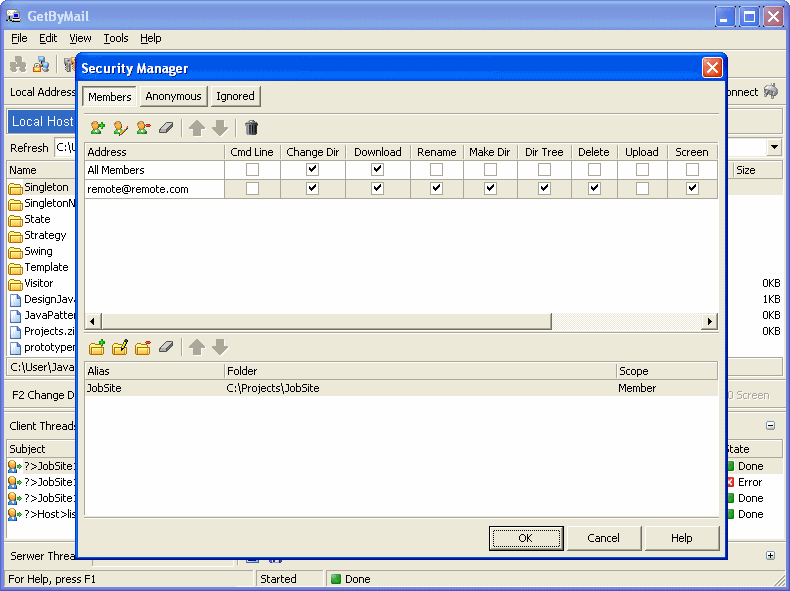790x591 pixels.
Task: Move member up with the arrow icon
Action: 197,128
